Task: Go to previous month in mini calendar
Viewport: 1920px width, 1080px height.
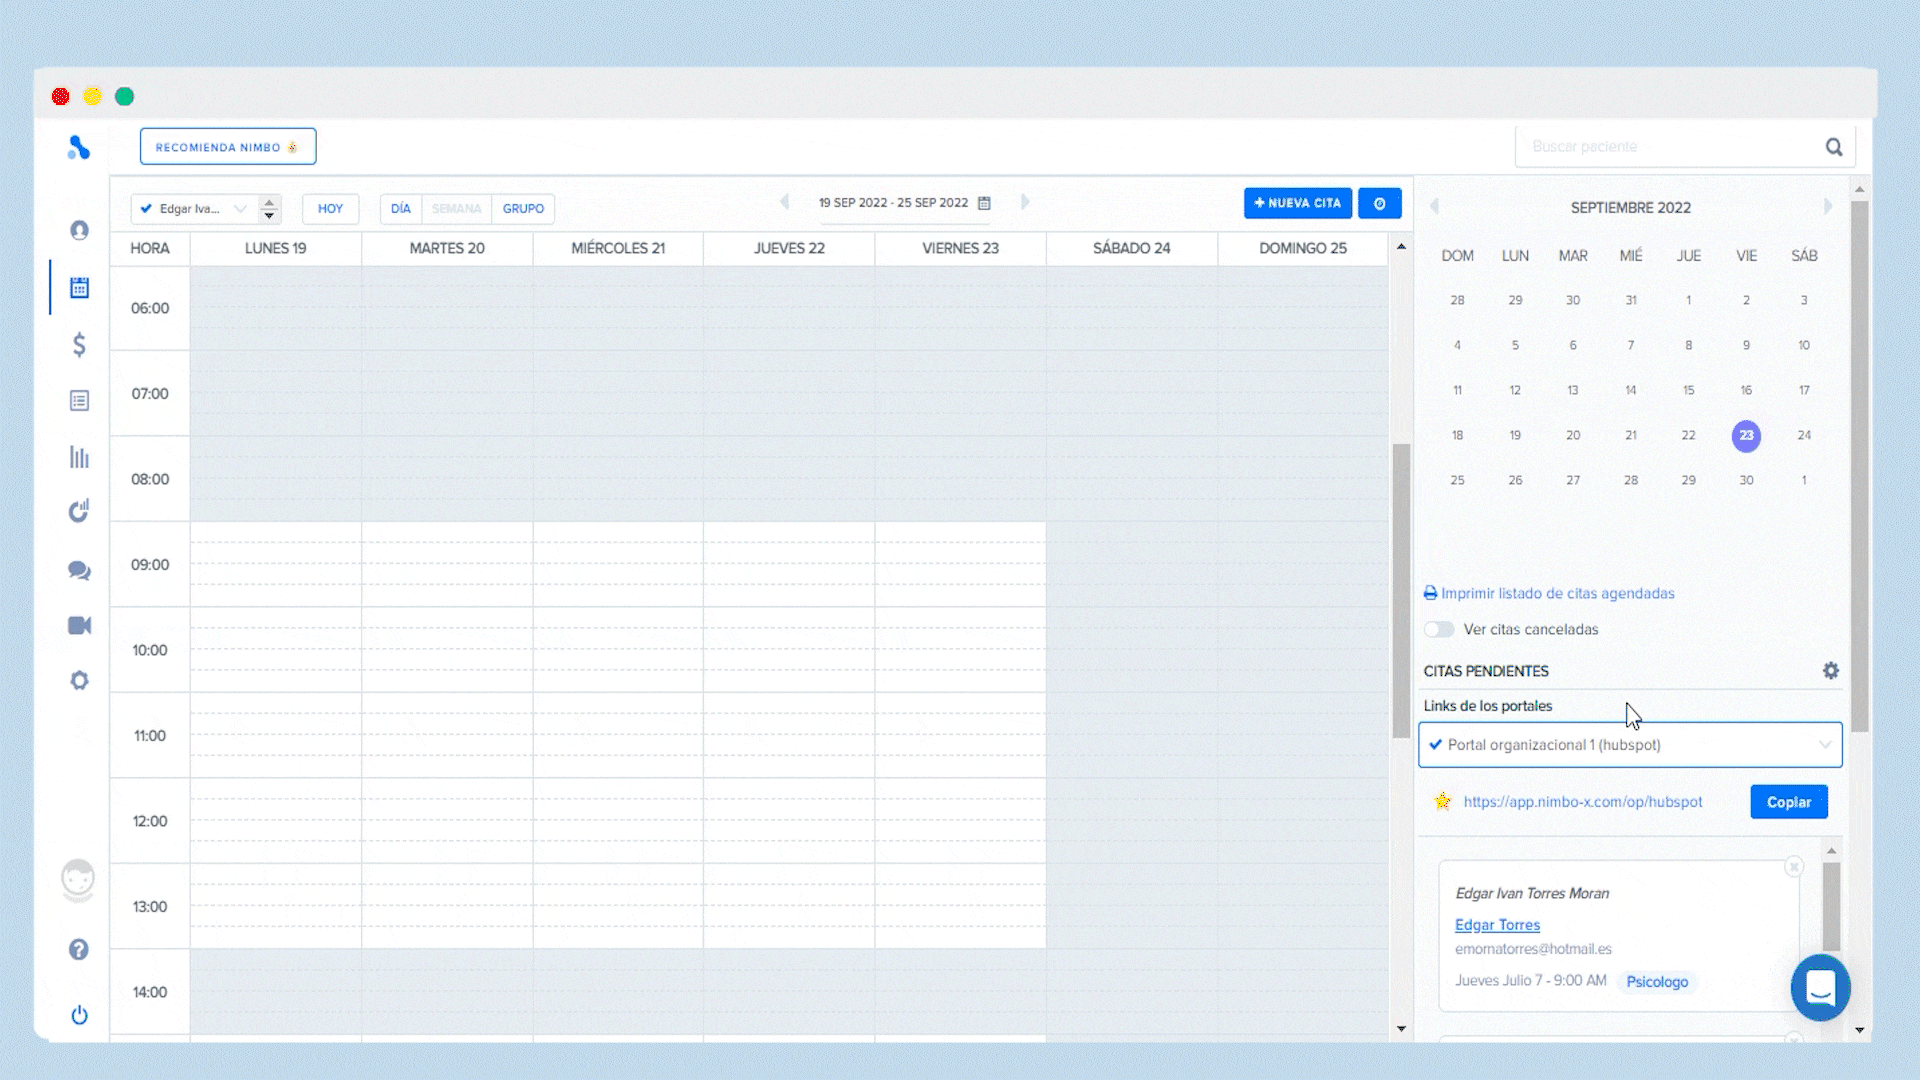Action: pos(1434,206)
